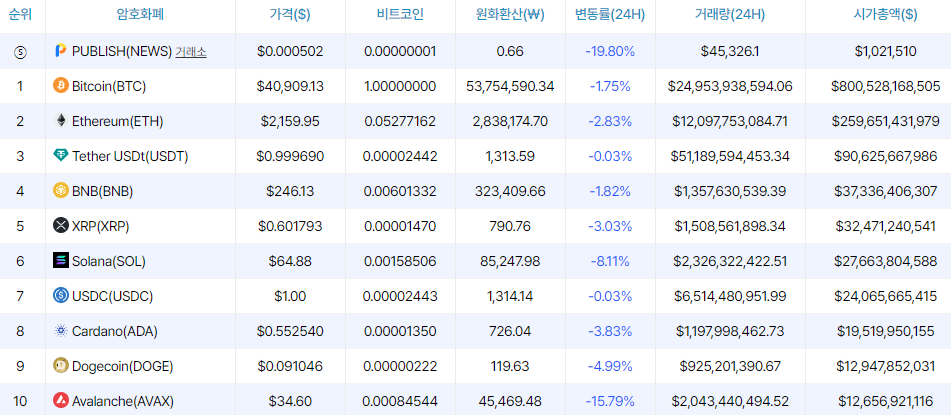Sort by the 원화환산(₩) column header
The width and height of the screenshot is (951, 415).
pos(509,15)
